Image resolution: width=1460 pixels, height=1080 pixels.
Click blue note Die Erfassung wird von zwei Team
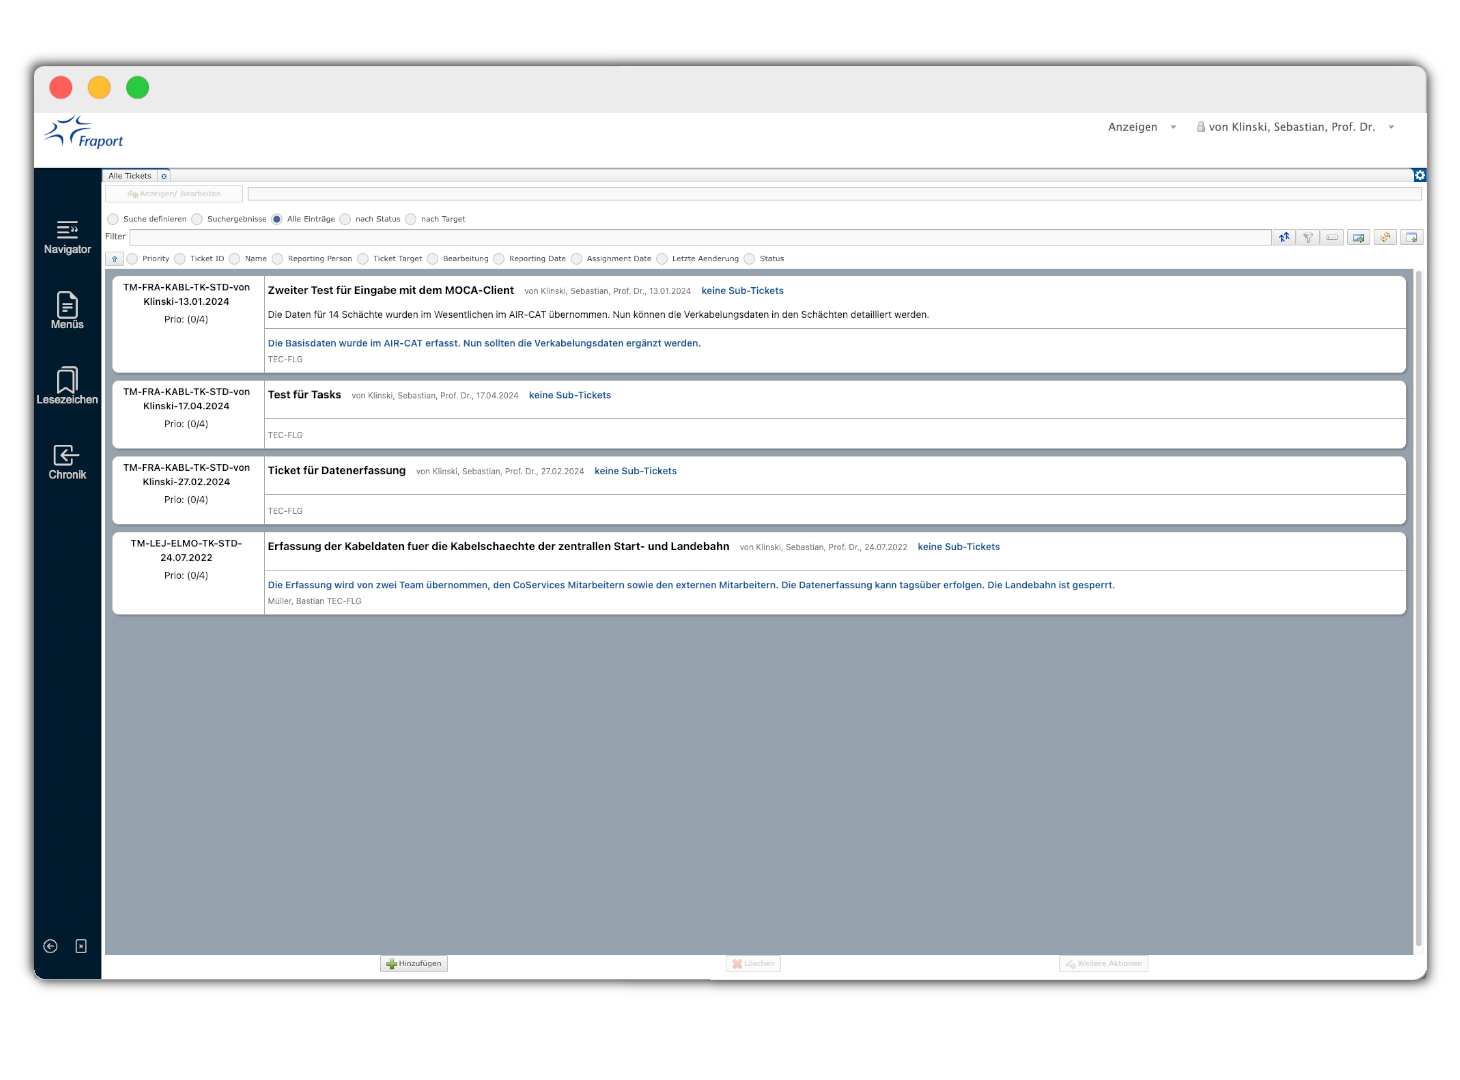pos(691,585)
